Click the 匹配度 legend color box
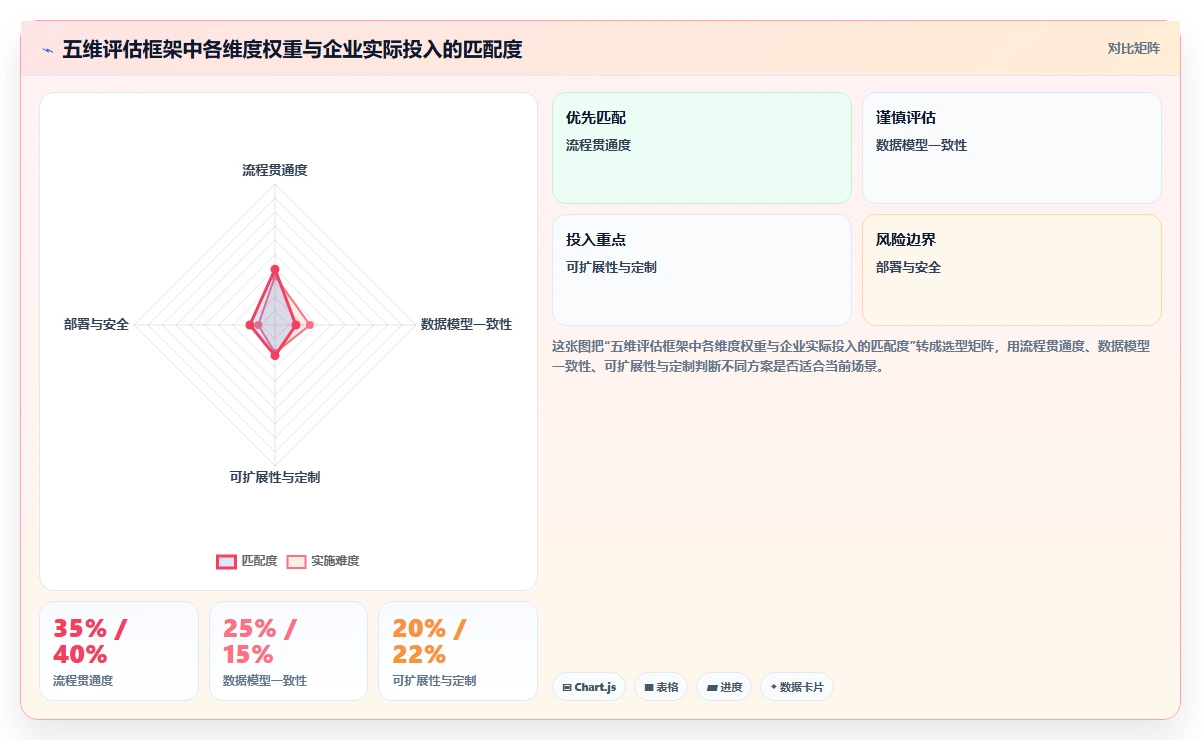Screen dimensions: 1201x740 coord(226,561)
